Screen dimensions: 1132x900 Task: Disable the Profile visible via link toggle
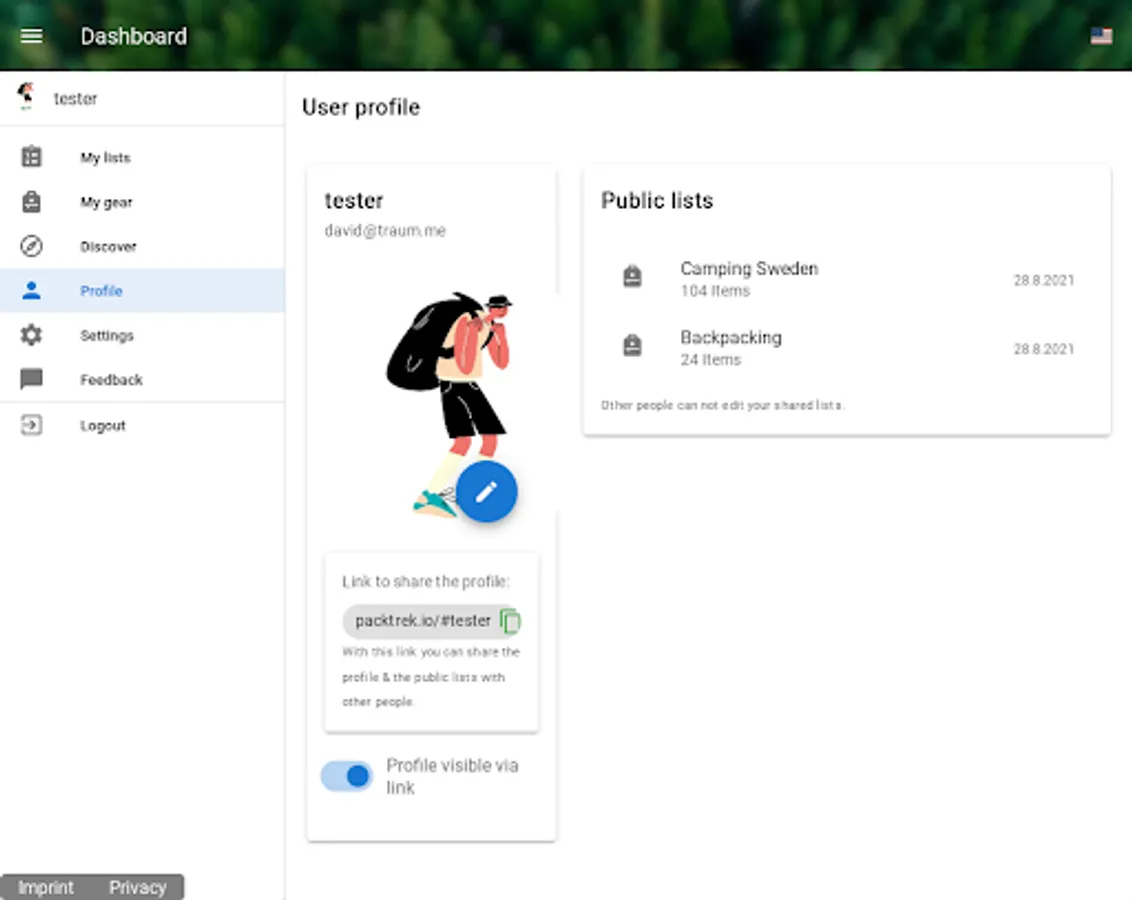(x=346, y=776)
